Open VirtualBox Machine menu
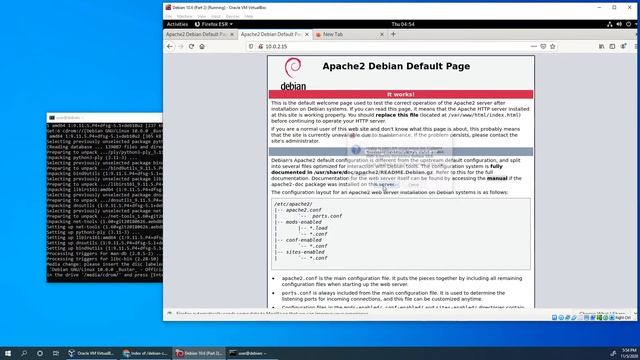Viewport: 640px width, 360px height. 184,16
